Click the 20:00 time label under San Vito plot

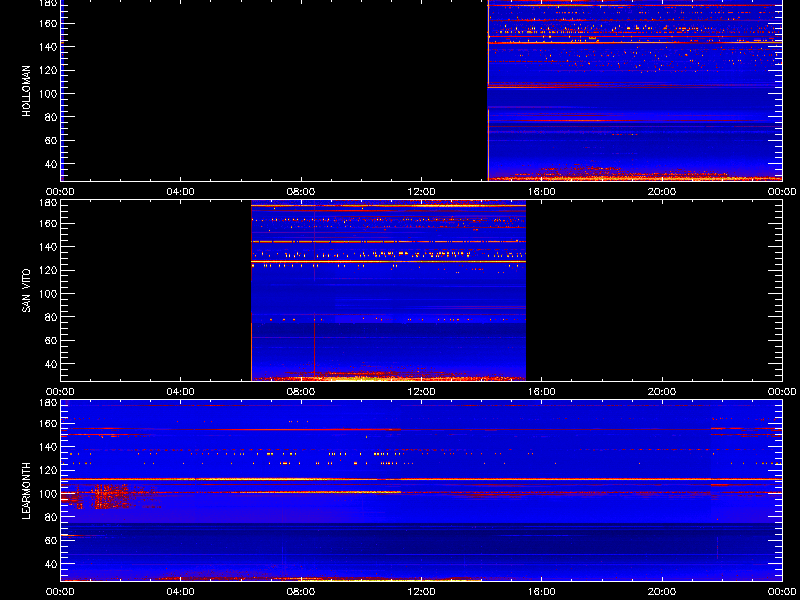point(662,392)
